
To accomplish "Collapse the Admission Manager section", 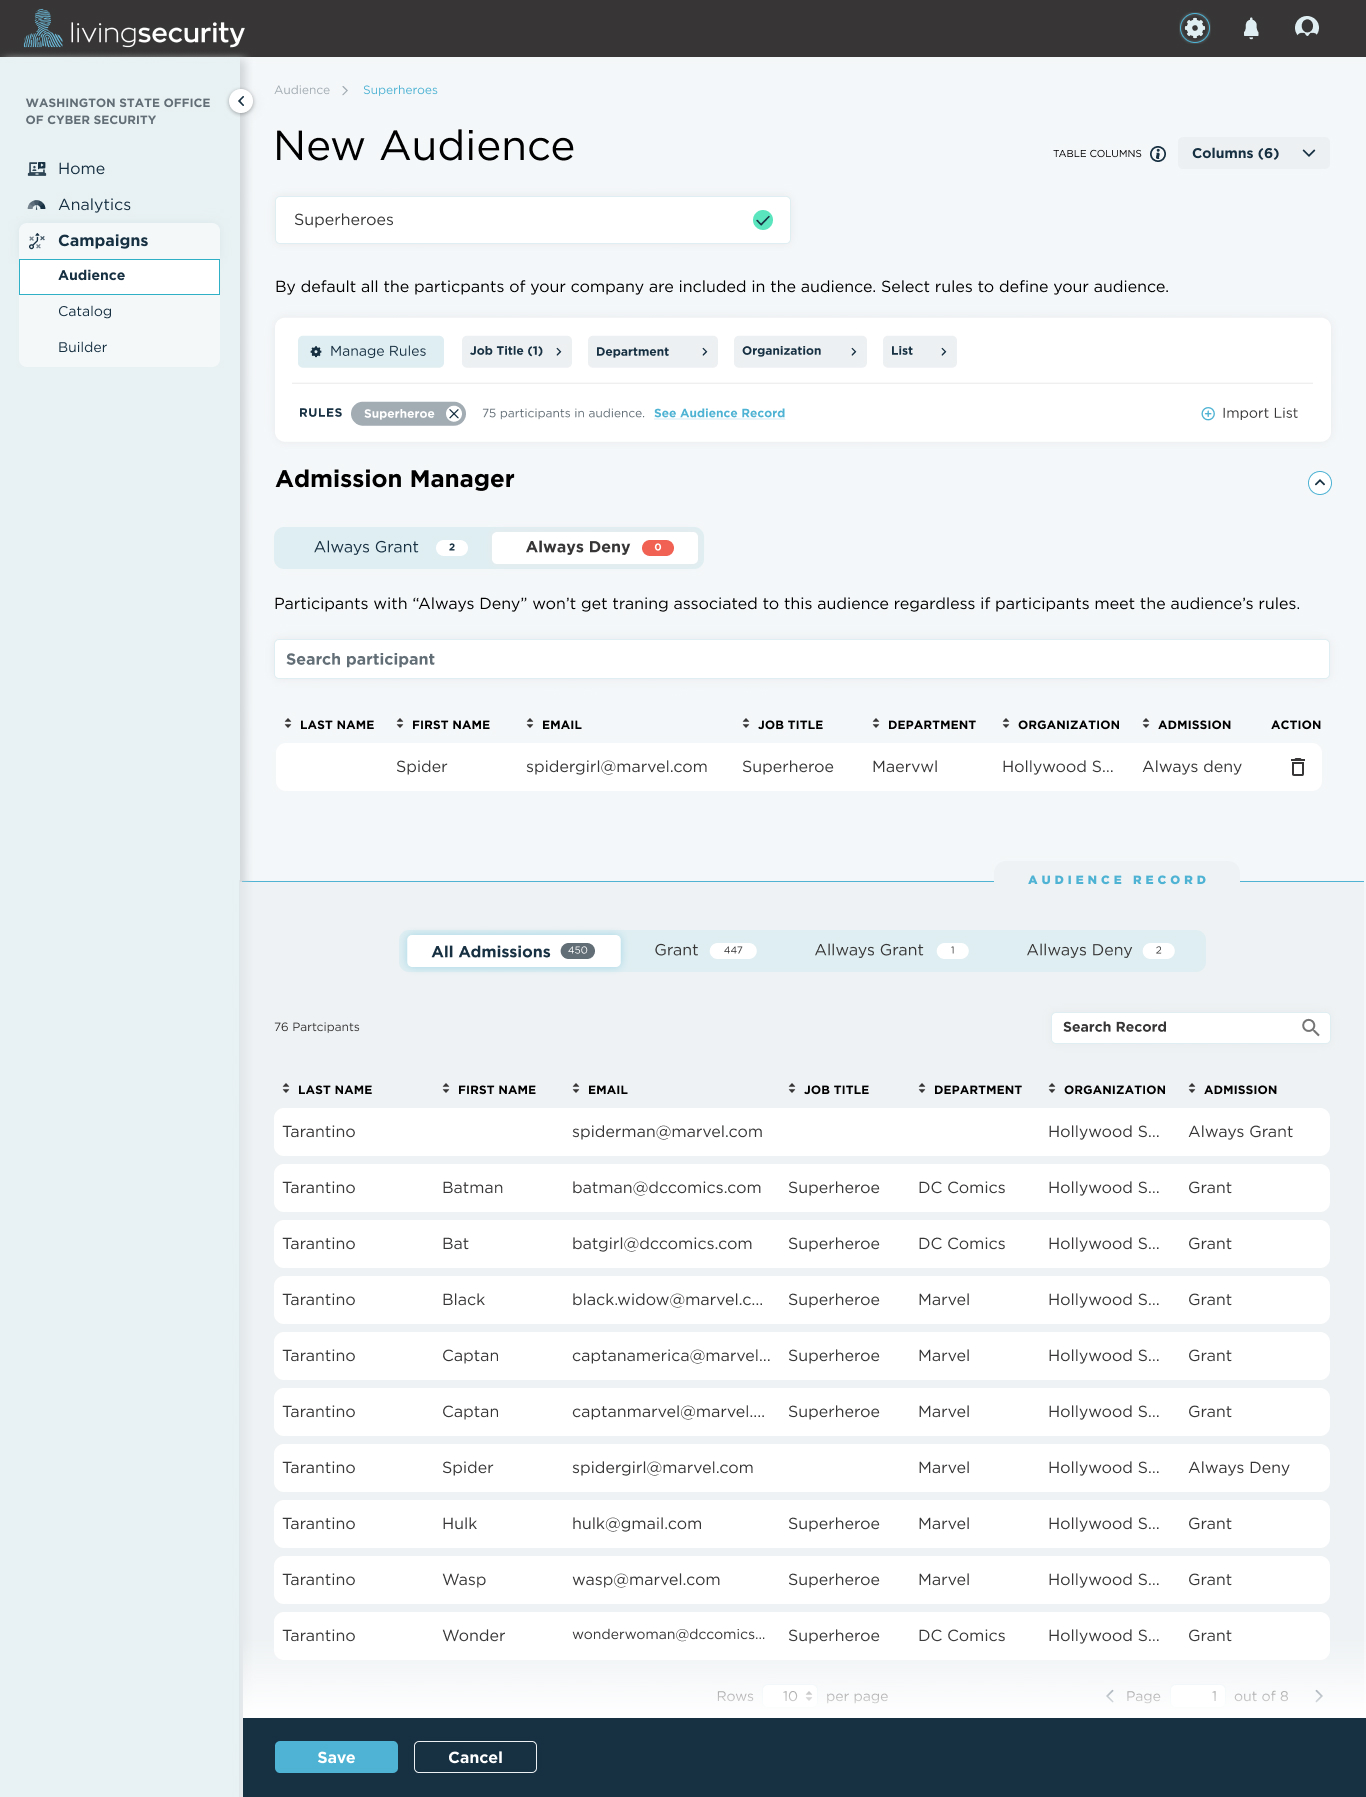I will click(1320, 483).
